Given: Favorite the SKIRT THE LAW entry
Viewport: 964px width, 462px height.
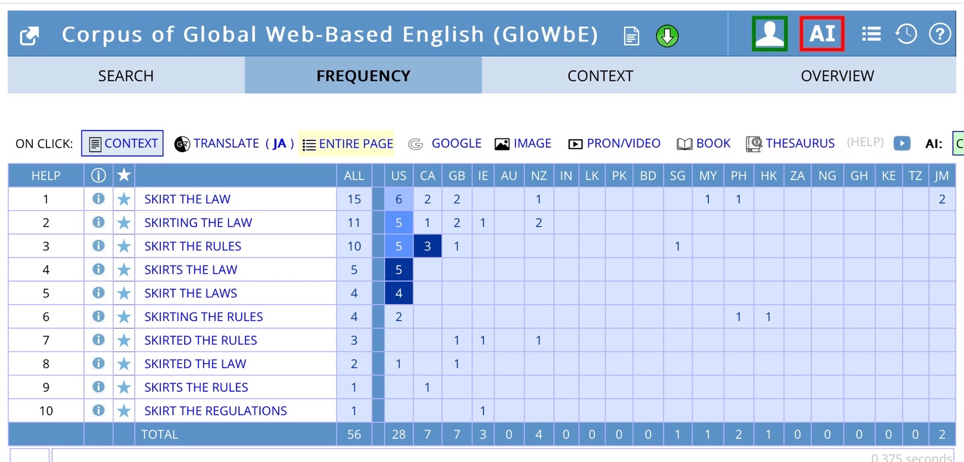Looking at the screenshot, I should [x=124, y=199].
